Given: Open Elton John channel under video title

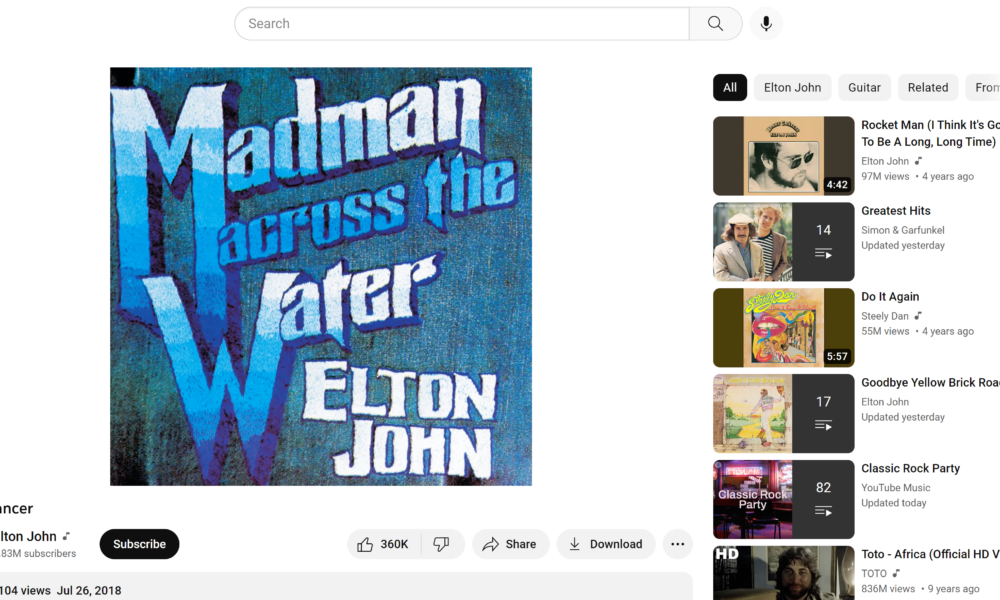Looking at the screenshot, I should tap(28, 536).
